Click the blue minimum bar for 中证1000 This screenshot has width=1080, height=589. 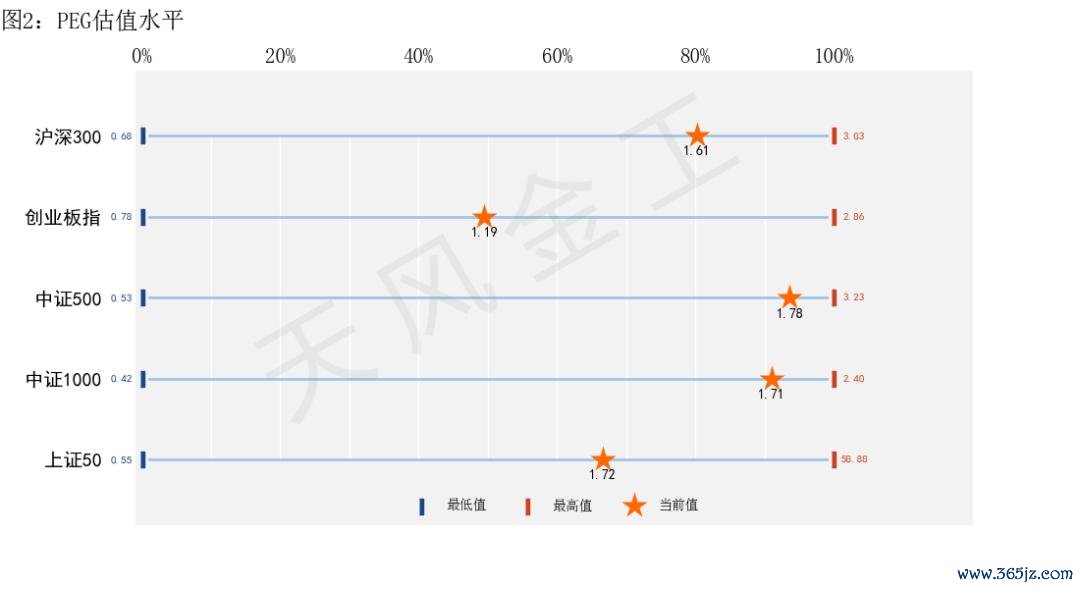(x=143, y=379)
